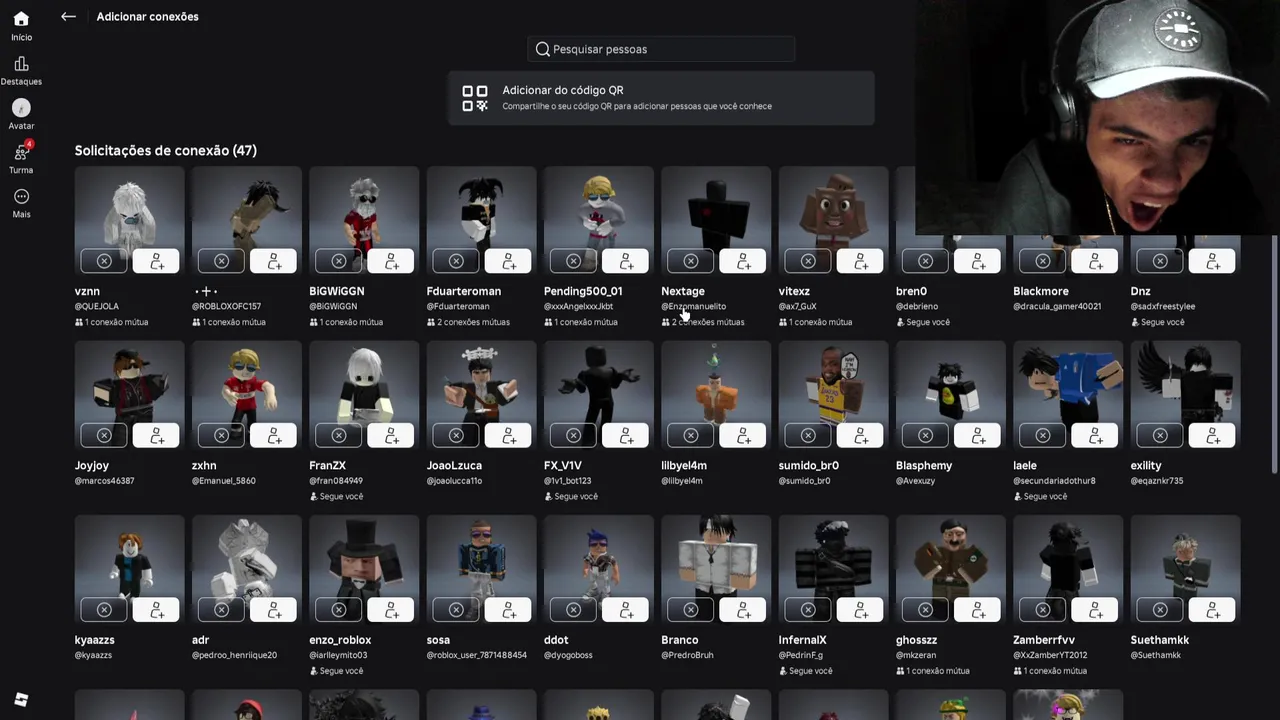This screenshot has width=1280, height=720.
Task: Accept request from BiGWiGGN
Action: click(x=391, y=261)
